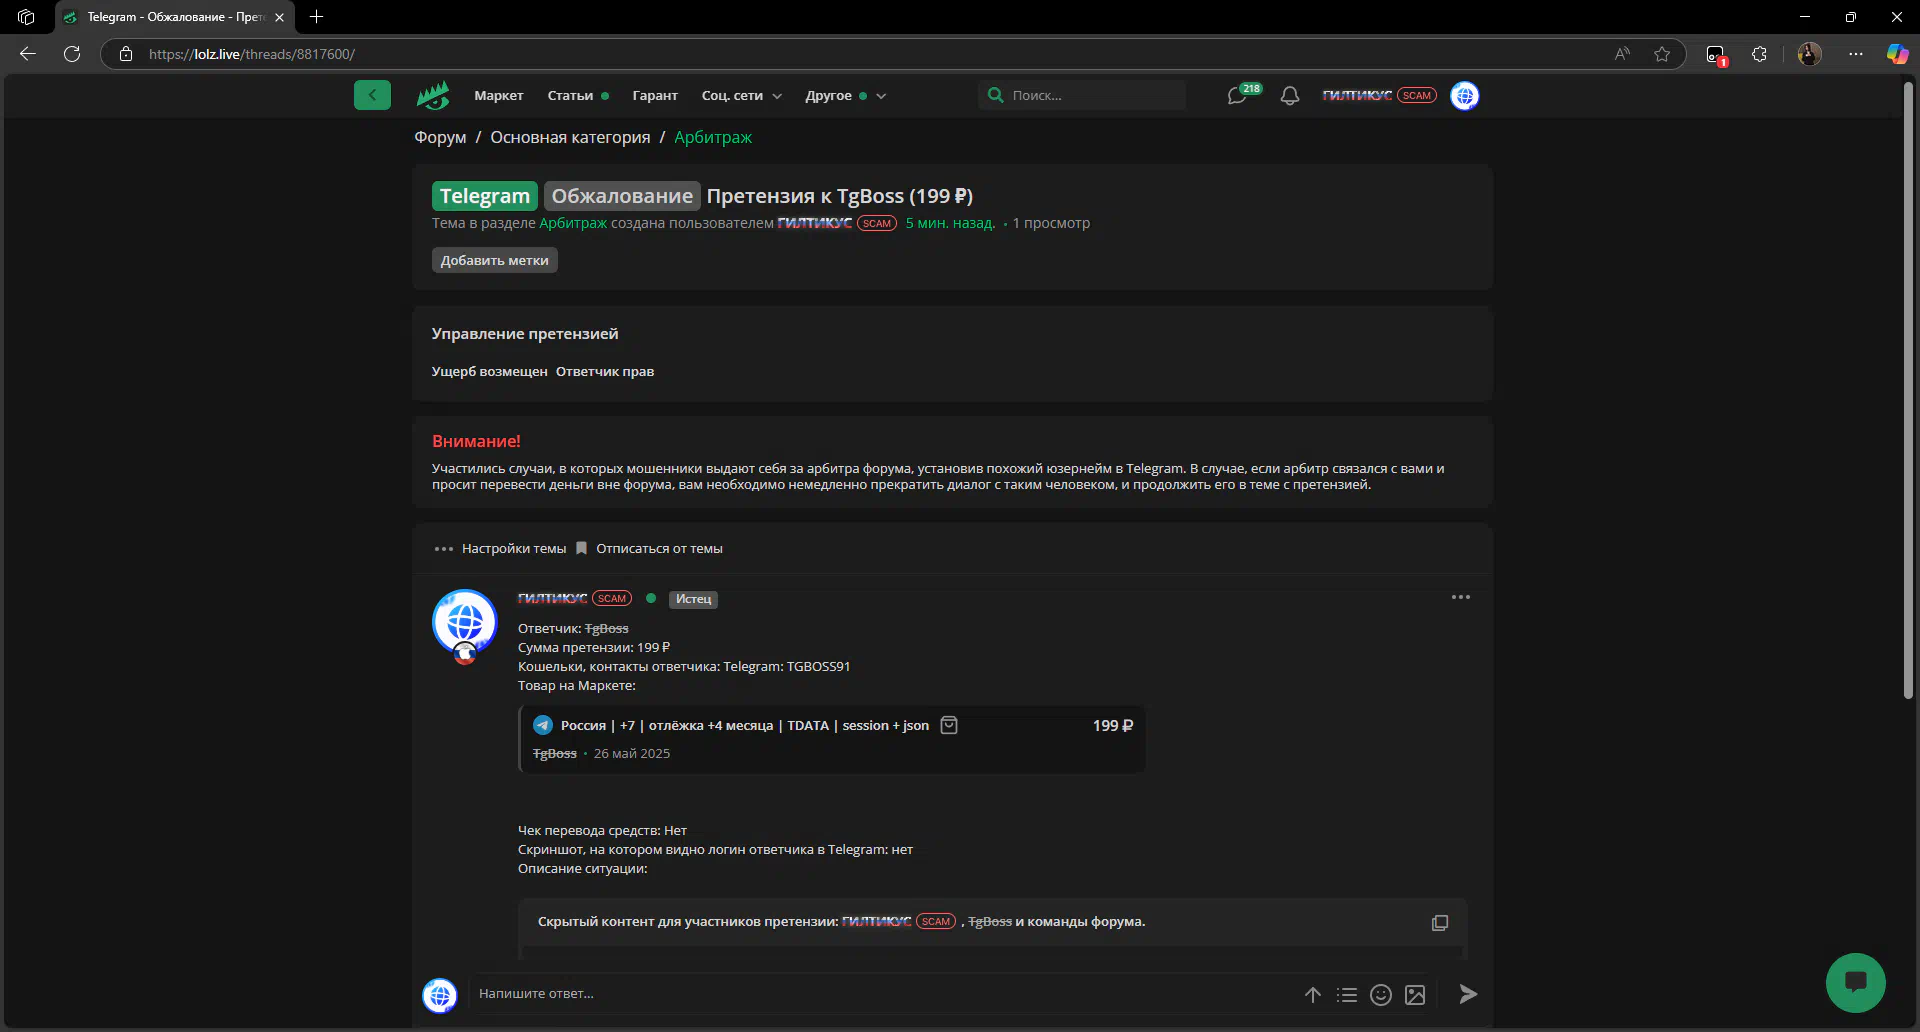Click the green back arrow button

coord(372,95)
